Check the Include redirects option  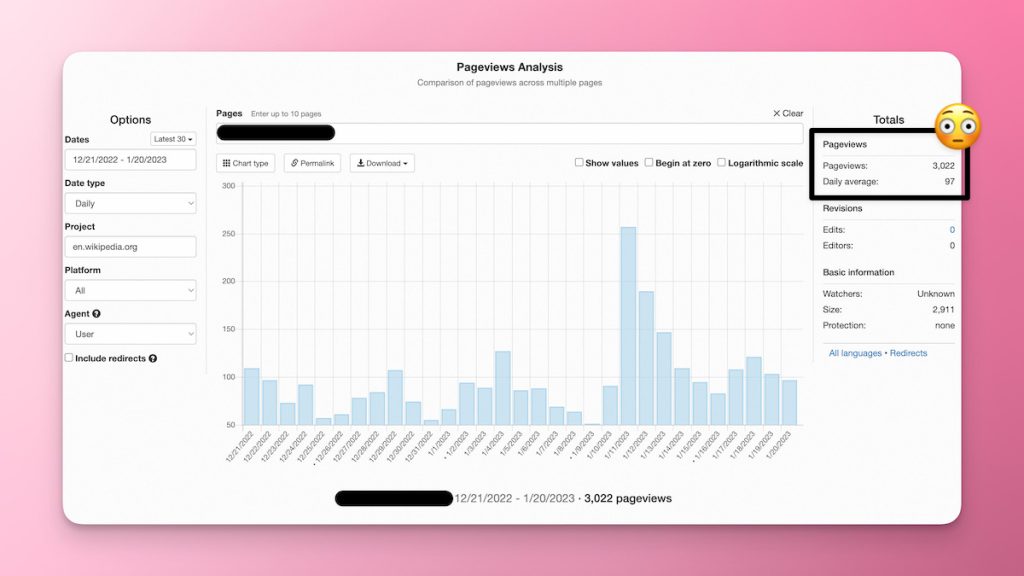pos(69,358)
